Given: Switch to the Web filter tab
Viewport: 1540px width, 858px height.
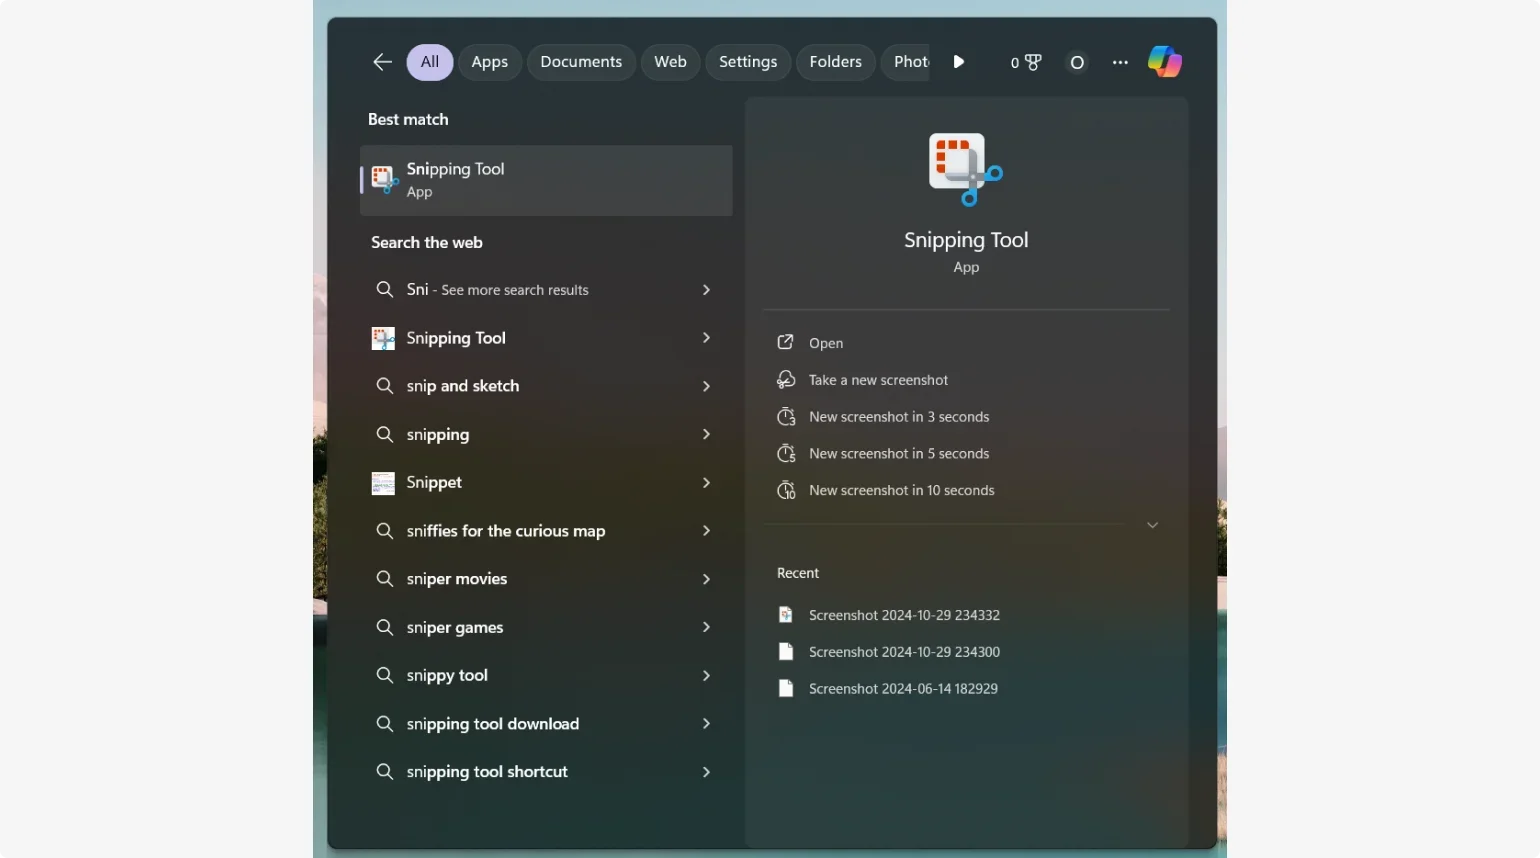Looking at the screenshot, I should [x=670, y=62].
